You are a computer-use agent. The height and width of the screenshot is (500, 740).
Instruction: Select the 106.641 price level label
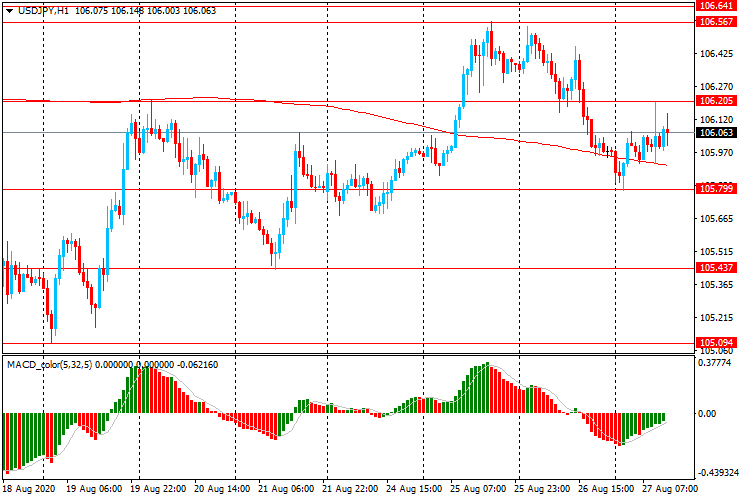(x=716, y=6)
